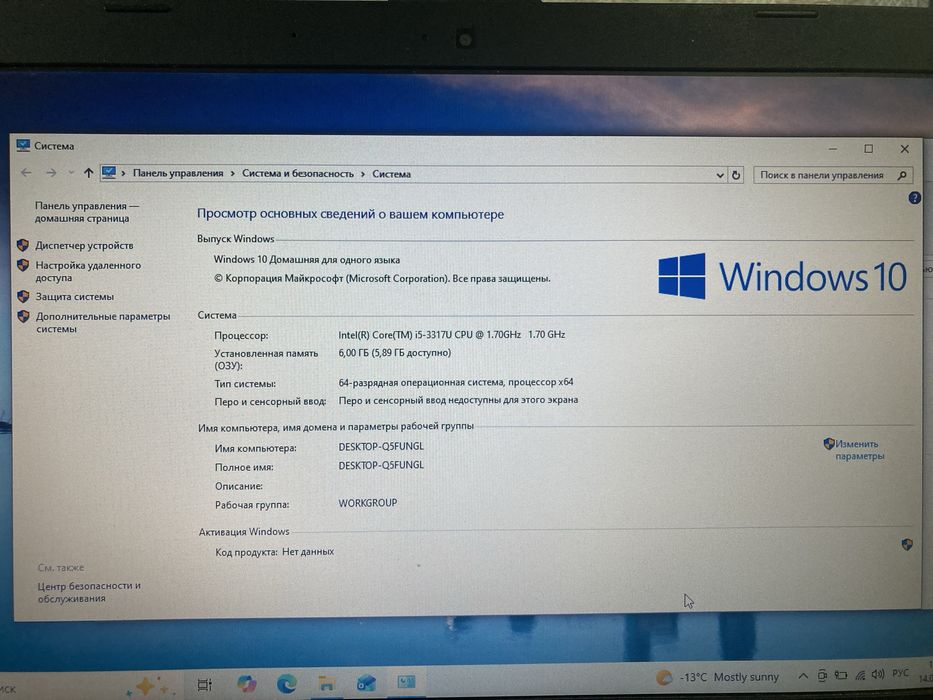Open Task View on taskbar
The image size is (933, 700).
204,685
